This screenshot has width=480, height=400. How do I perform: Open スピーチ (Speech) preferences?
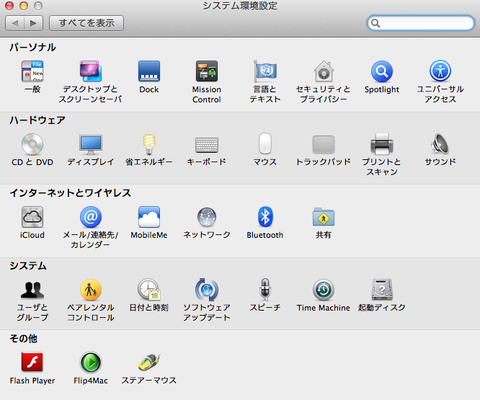click(265, 290)
